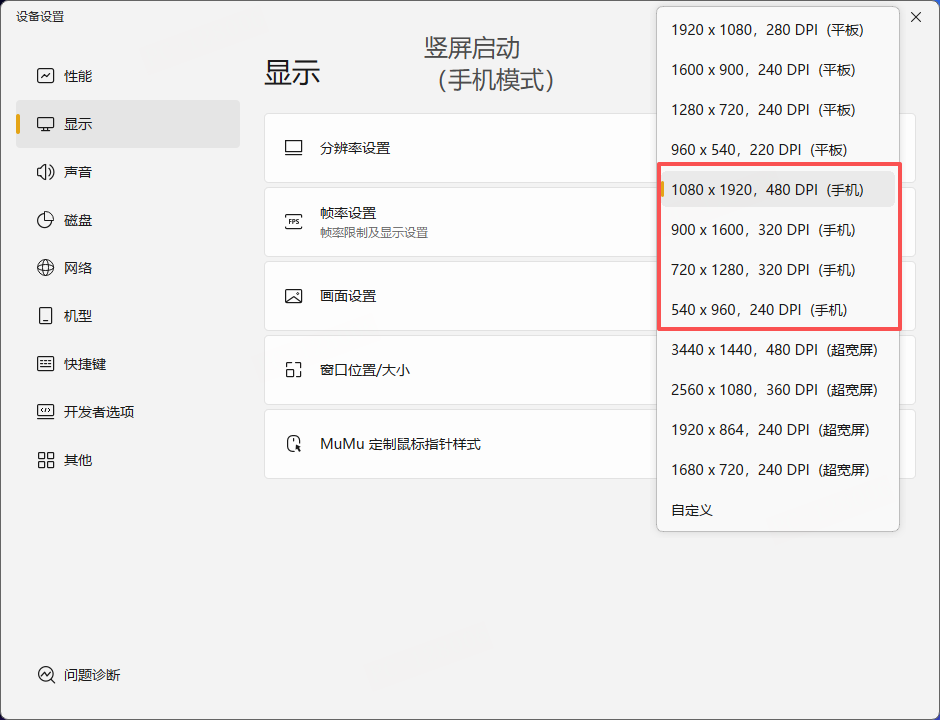Choose 2560 x 1080, 360 DPI (超宽屏)
940x720 pixels.
coord(778,390)
